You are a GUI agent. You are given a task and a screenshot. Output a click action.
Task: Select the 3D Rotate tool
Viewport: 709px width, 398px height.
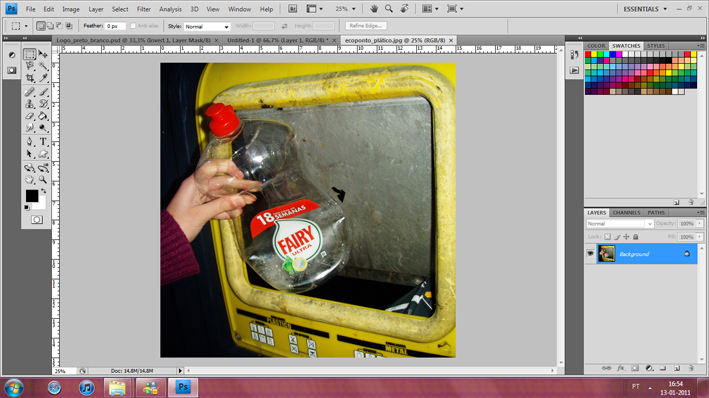click(29, 168)
